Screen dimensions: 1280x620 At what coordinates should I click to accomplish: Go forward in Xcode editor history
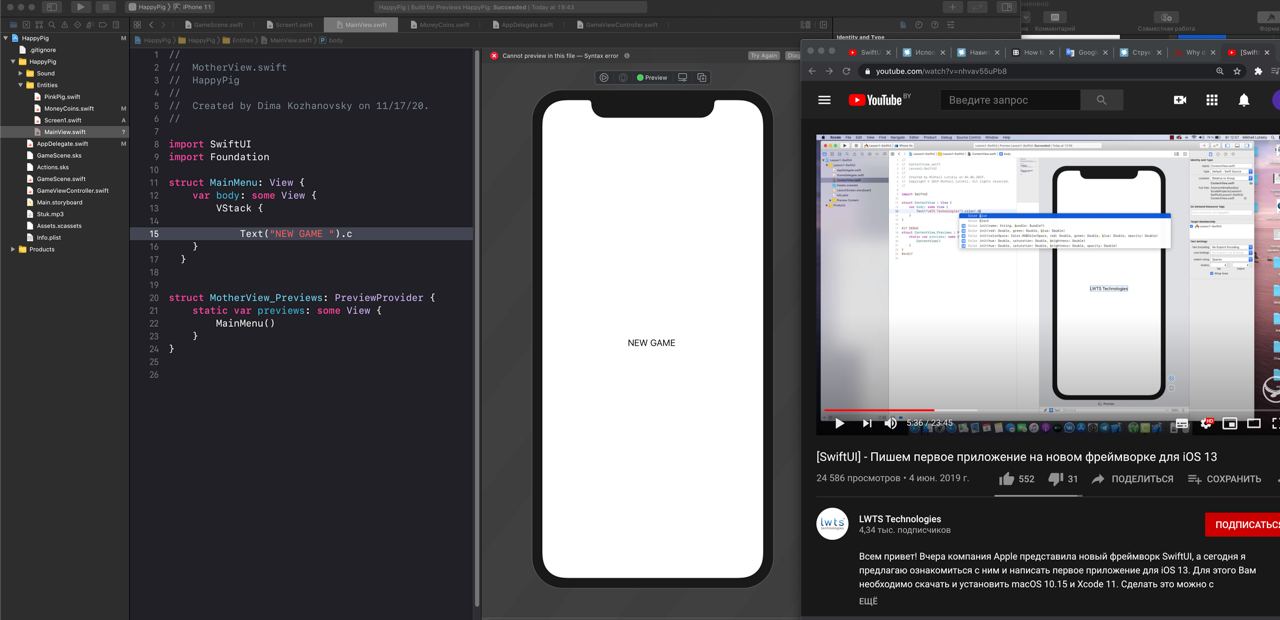pos(162,24)
